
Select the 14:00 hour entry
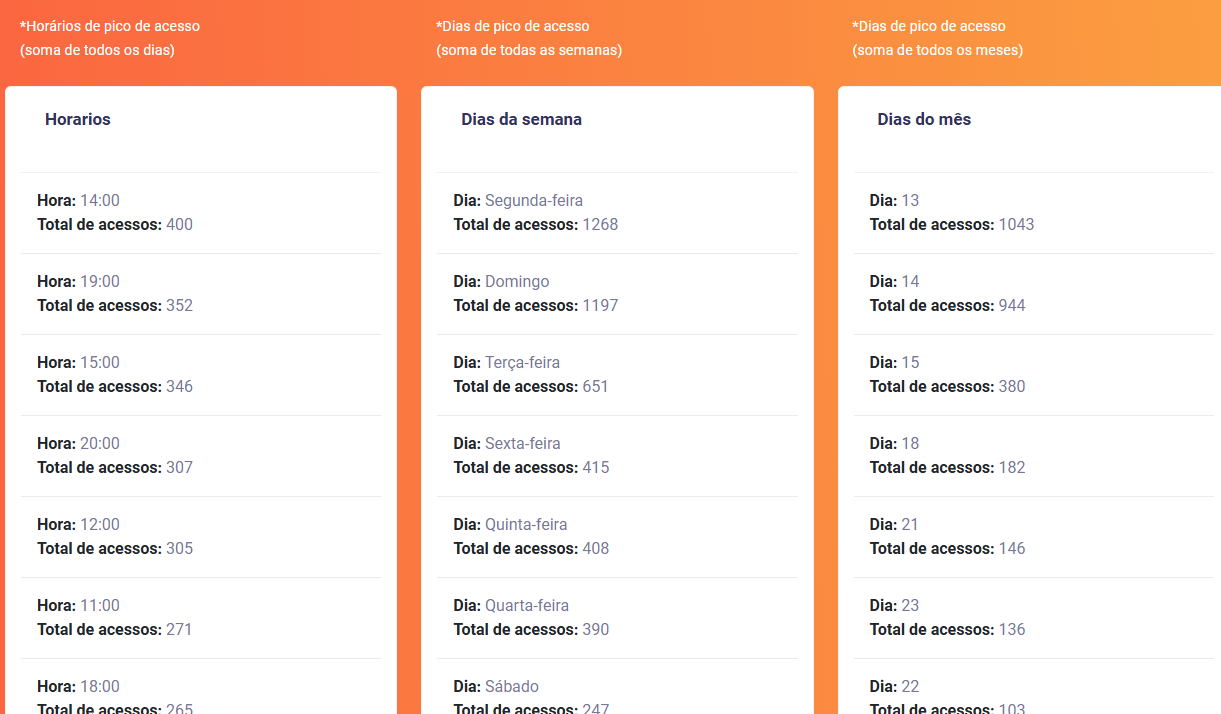(201, 213)
